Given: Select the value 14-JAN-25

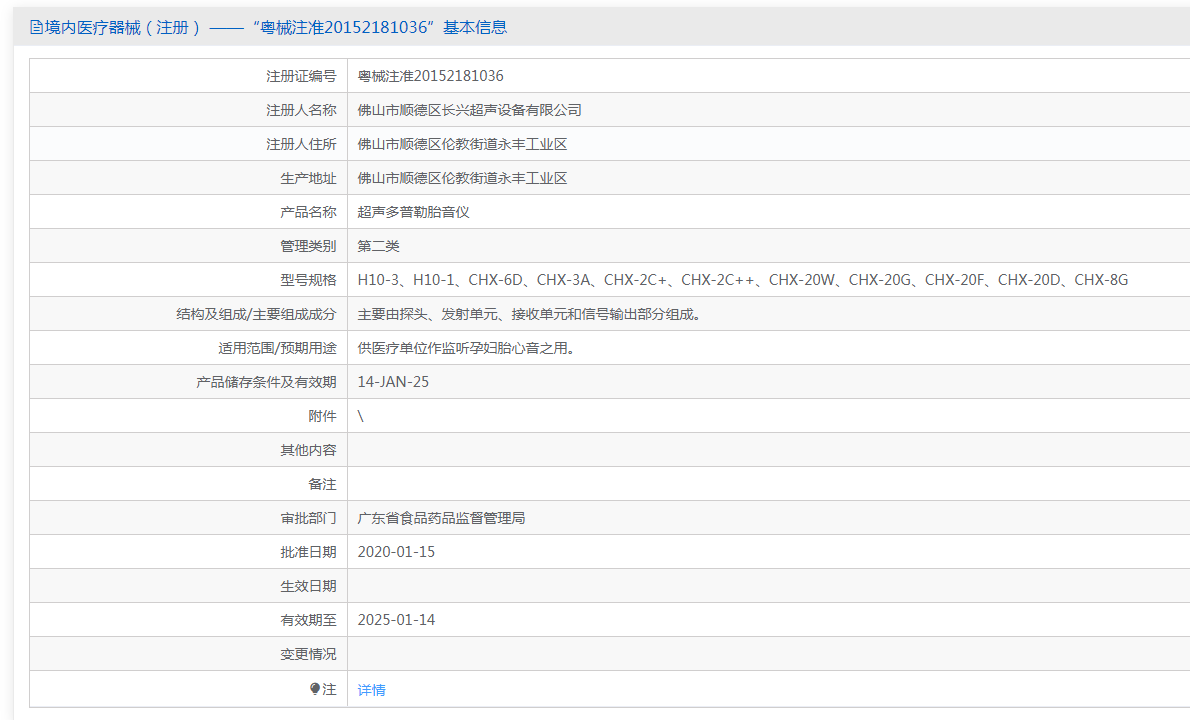Looking at the screenshot, I should point(393,382).
